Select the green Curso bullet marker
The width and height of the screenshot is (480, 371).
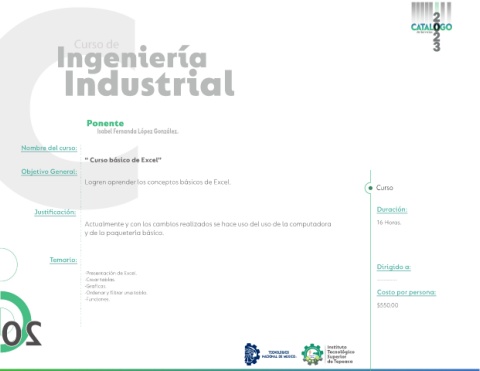(x=370, y=188)
